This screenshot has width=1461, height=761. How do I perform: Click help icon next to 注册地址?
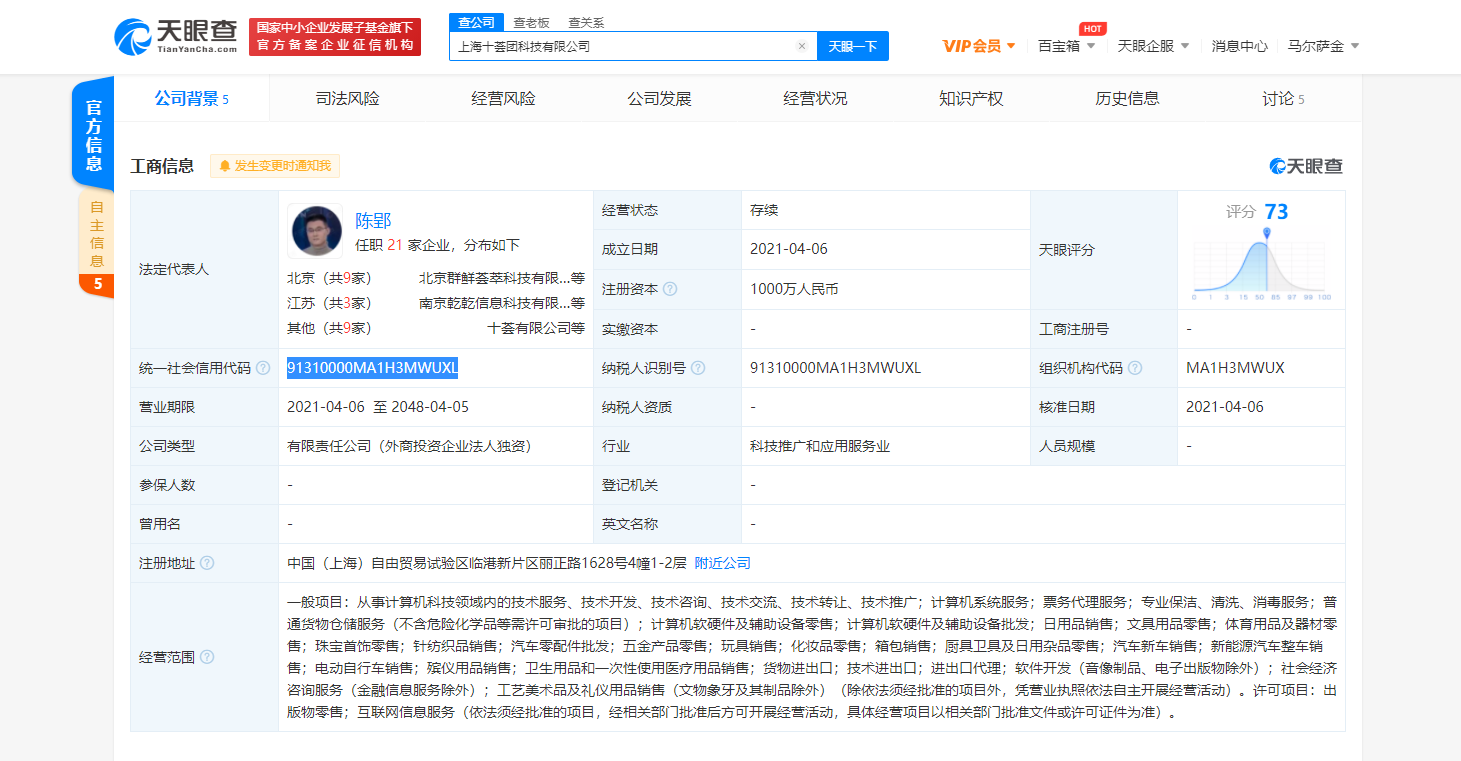pyautogui.click(x=207, y=563)
